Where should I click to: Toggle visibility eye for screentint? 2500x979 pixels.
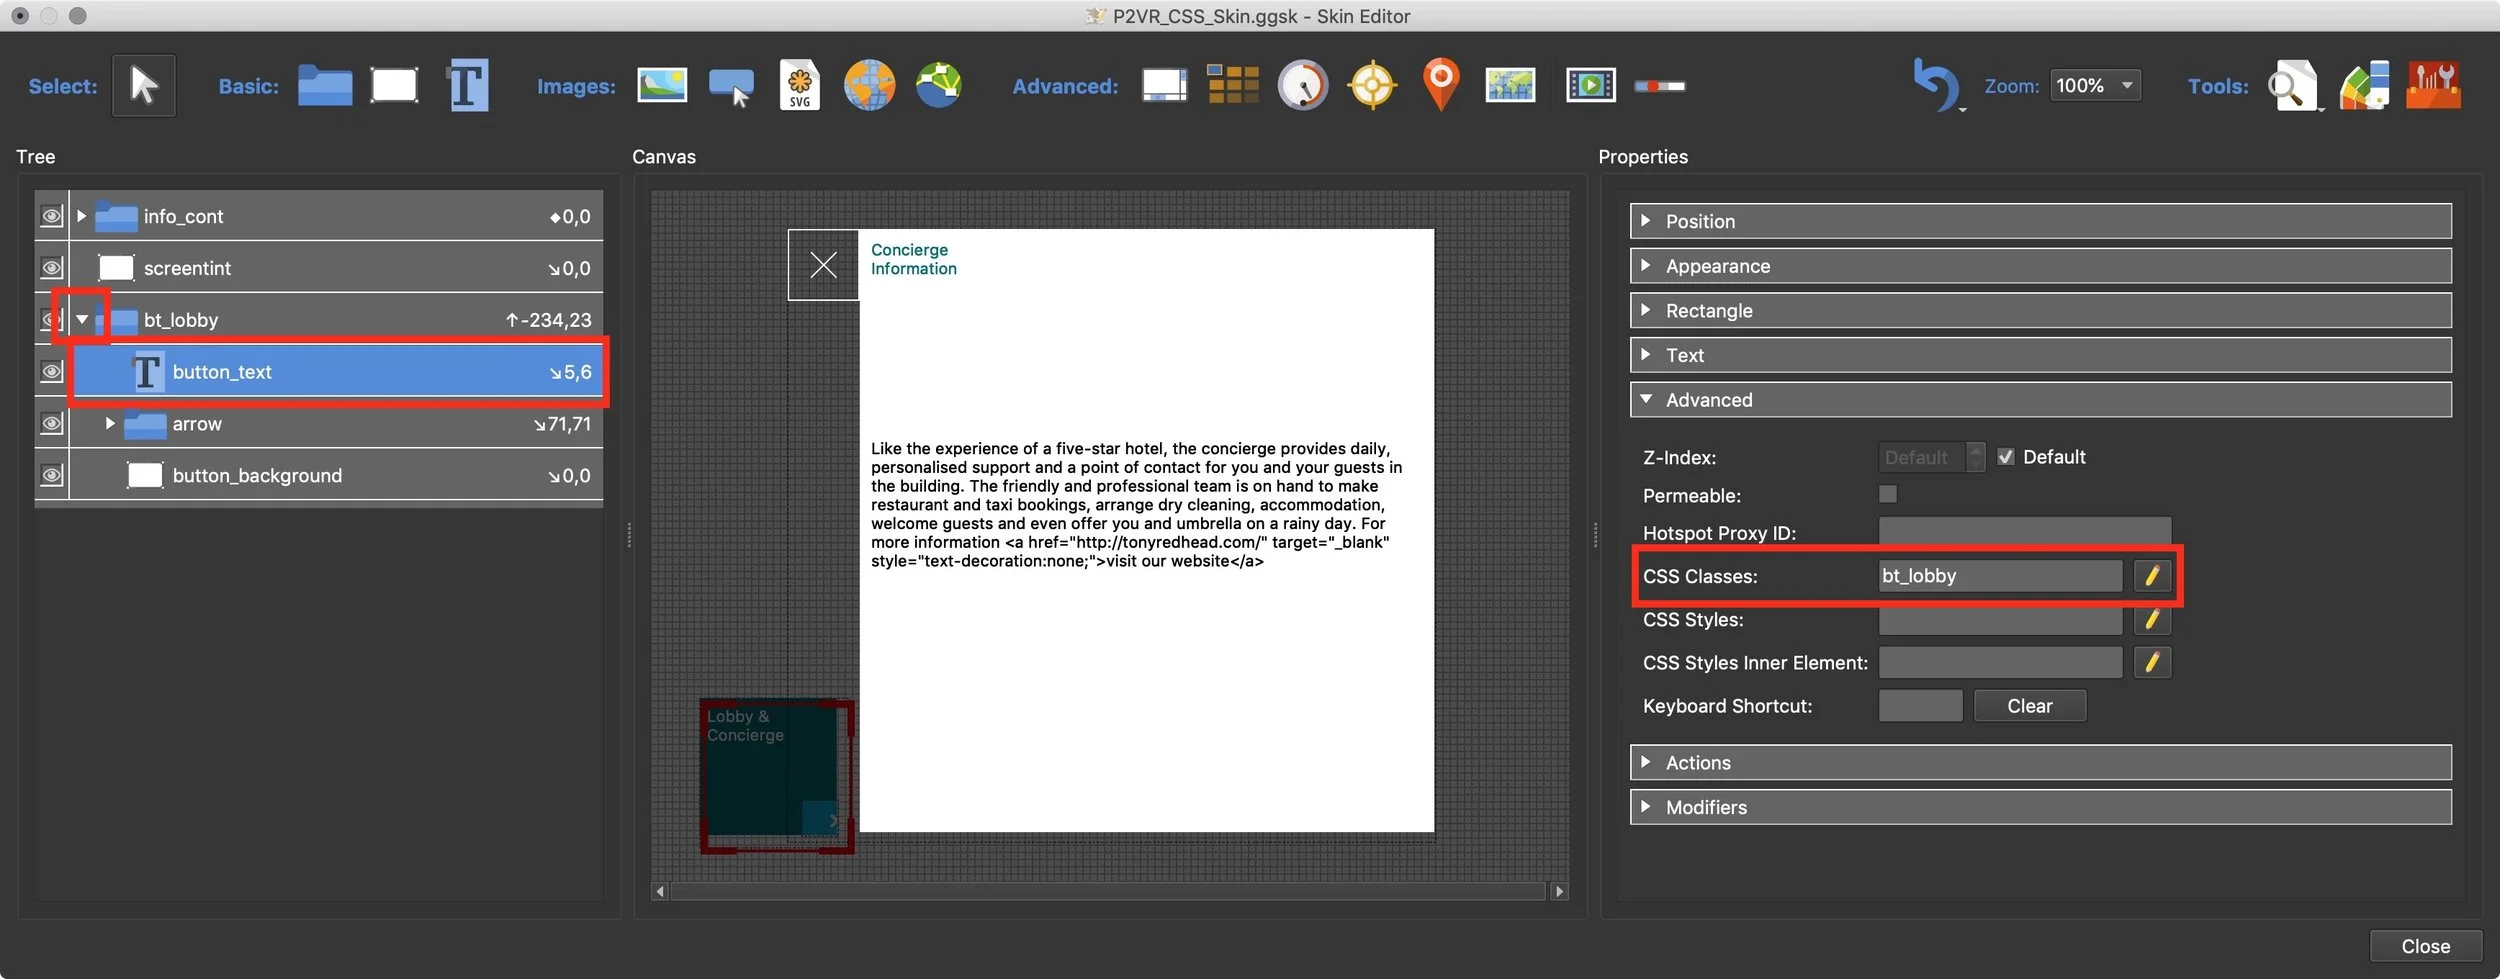51,268
